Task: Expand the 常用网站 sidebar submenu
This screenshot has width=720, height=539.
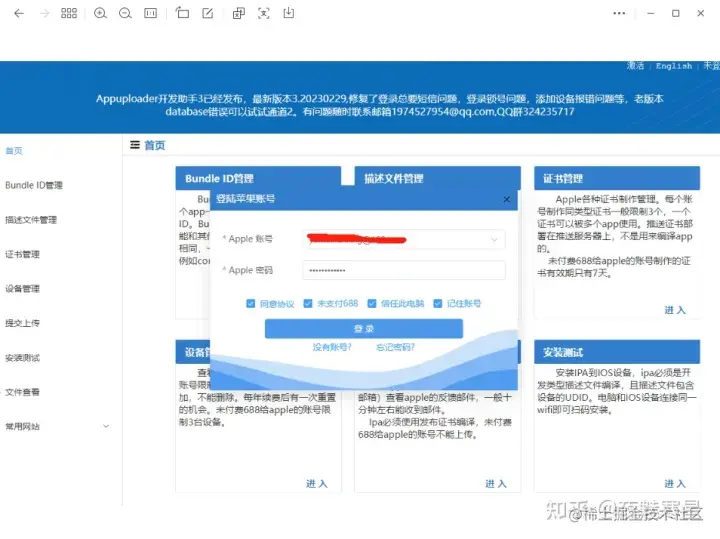Action: 106,427
